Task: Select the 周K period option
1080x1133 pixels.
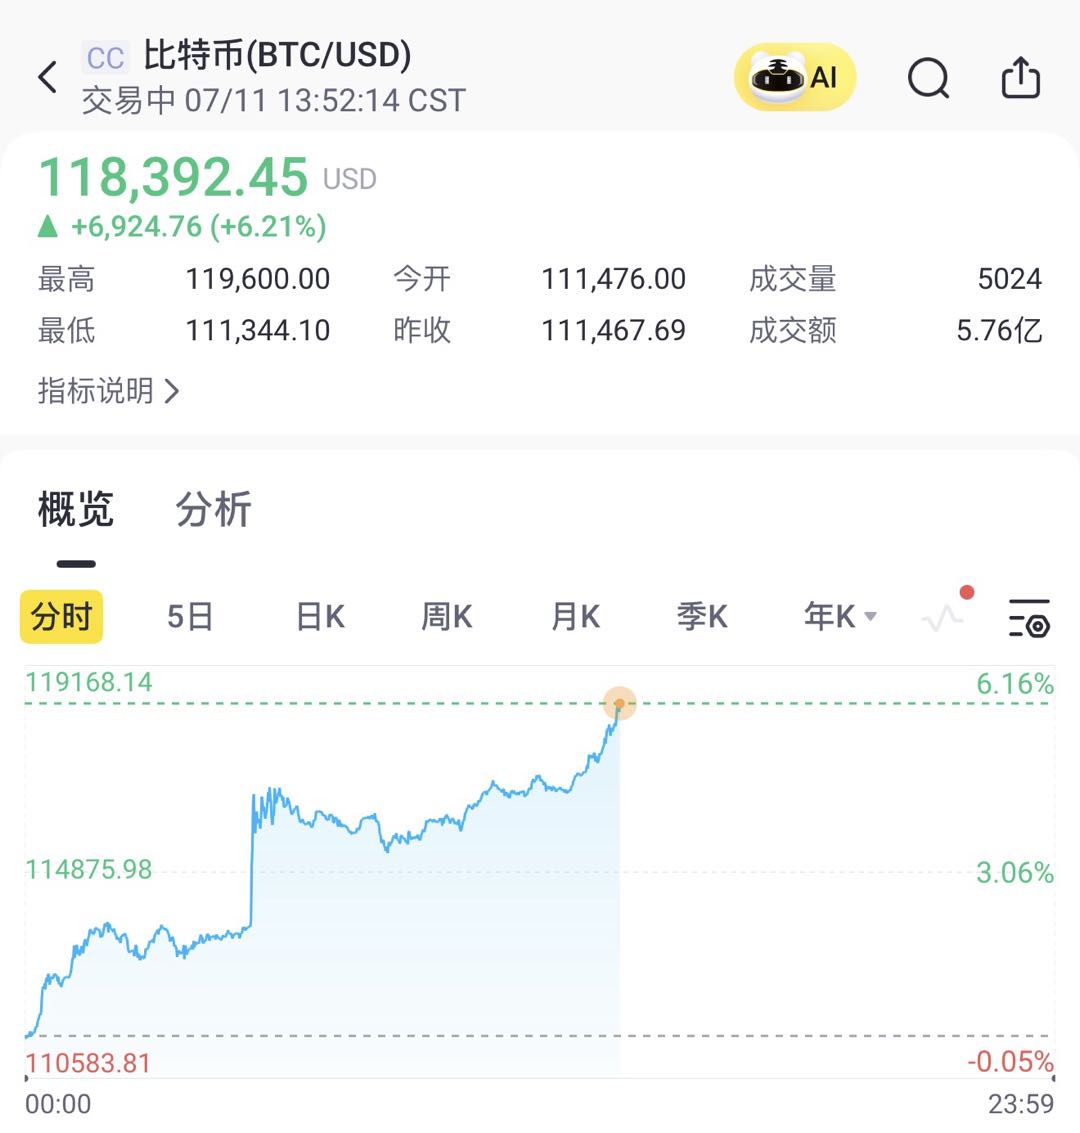Action: (446, 616)
